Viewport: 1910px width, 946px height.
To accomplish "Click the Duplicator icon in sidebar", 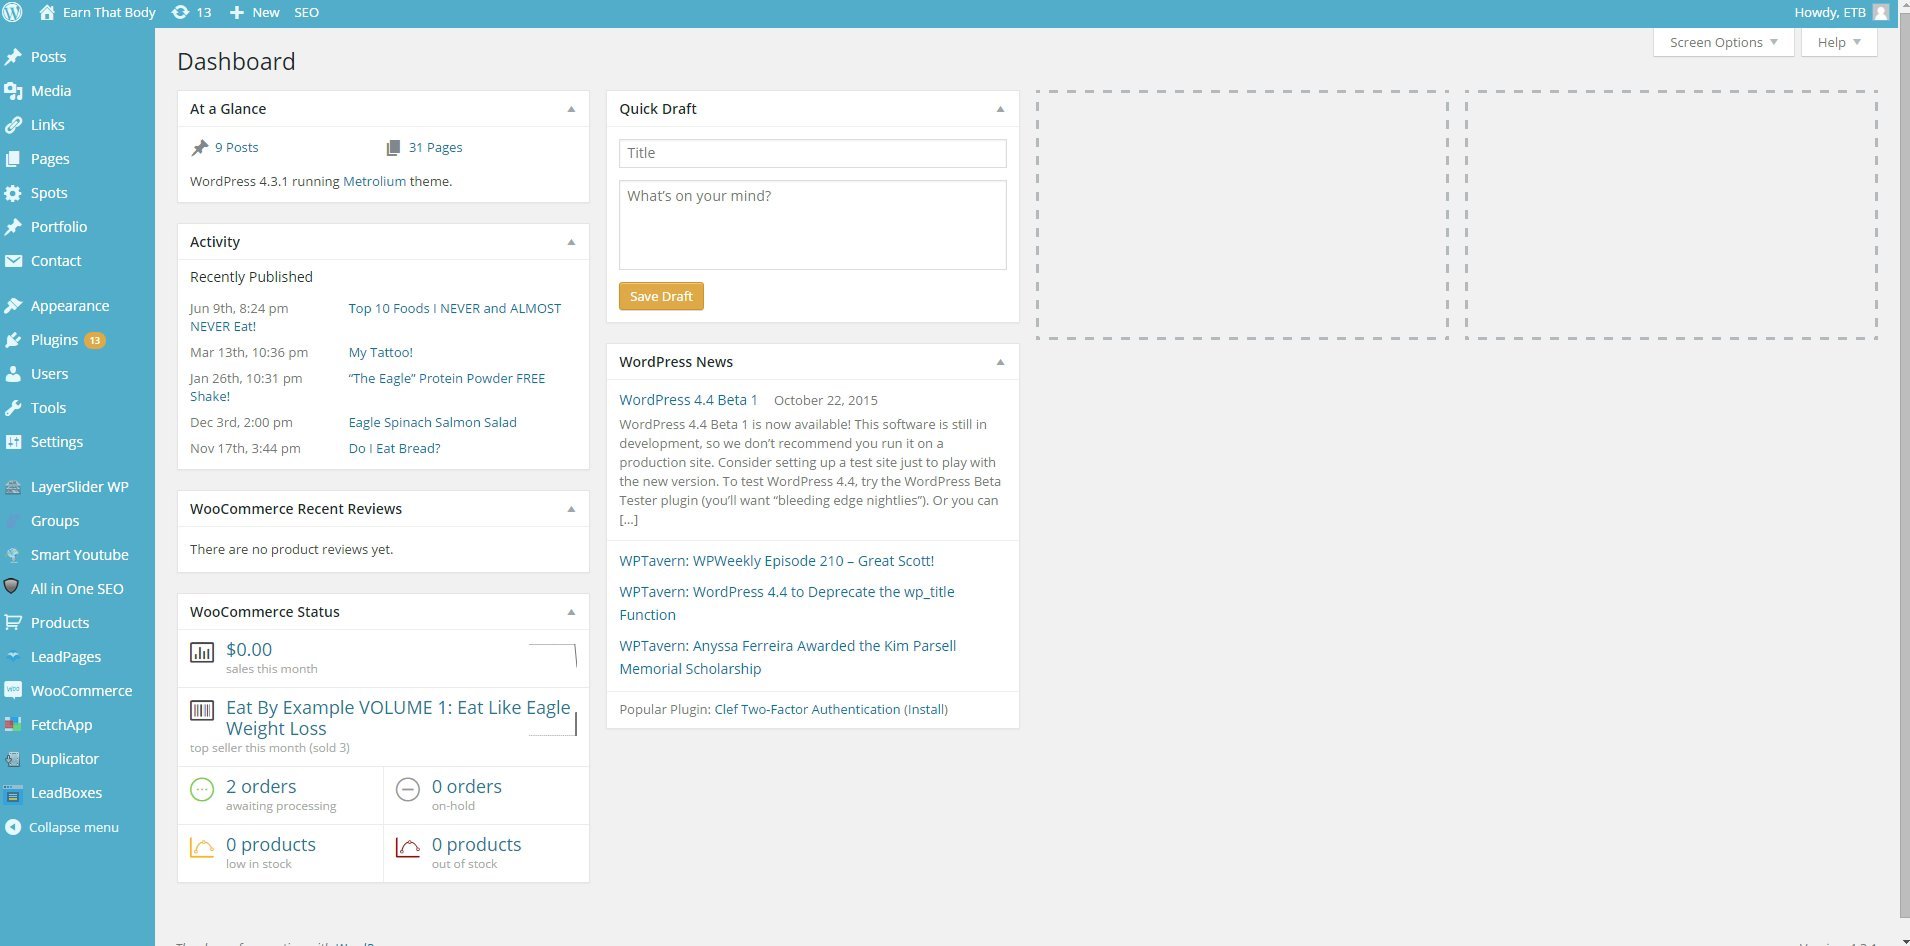I will [13, 759].
